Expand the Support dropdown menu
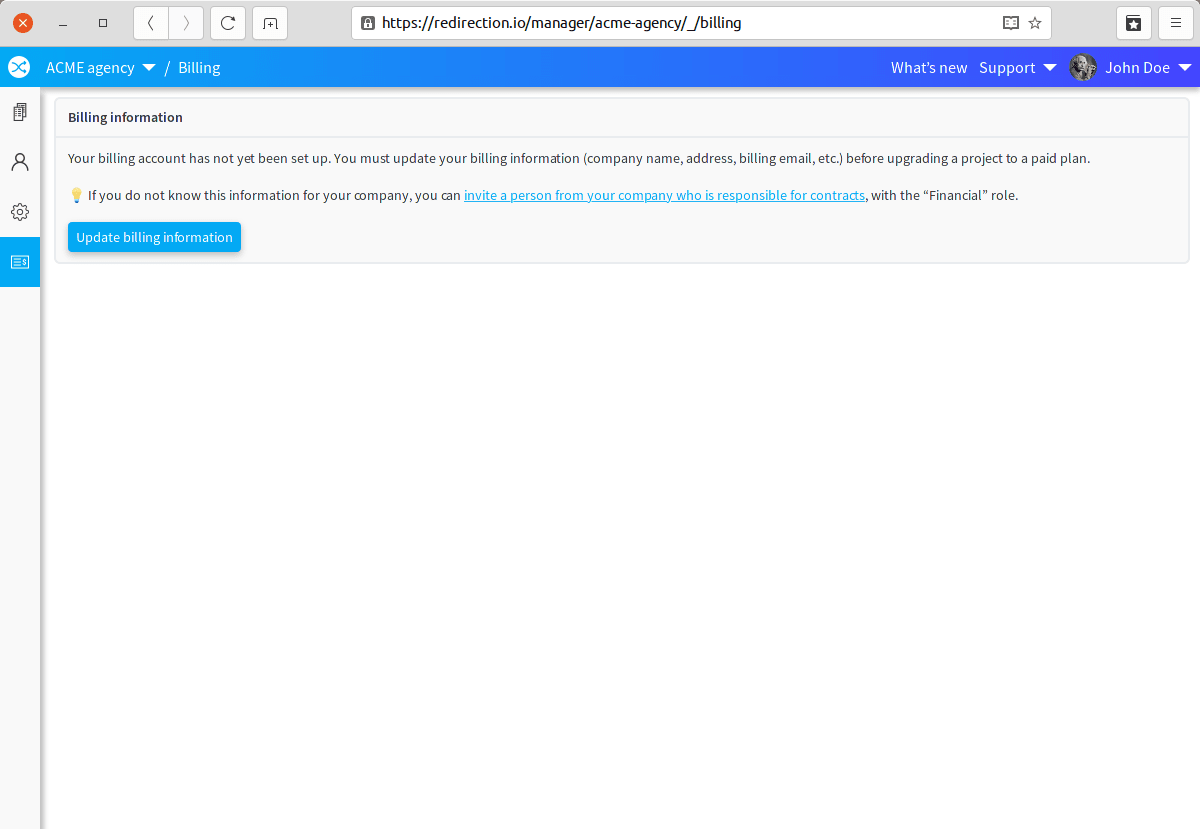 pyautogui.click(x=1017, y=68)
